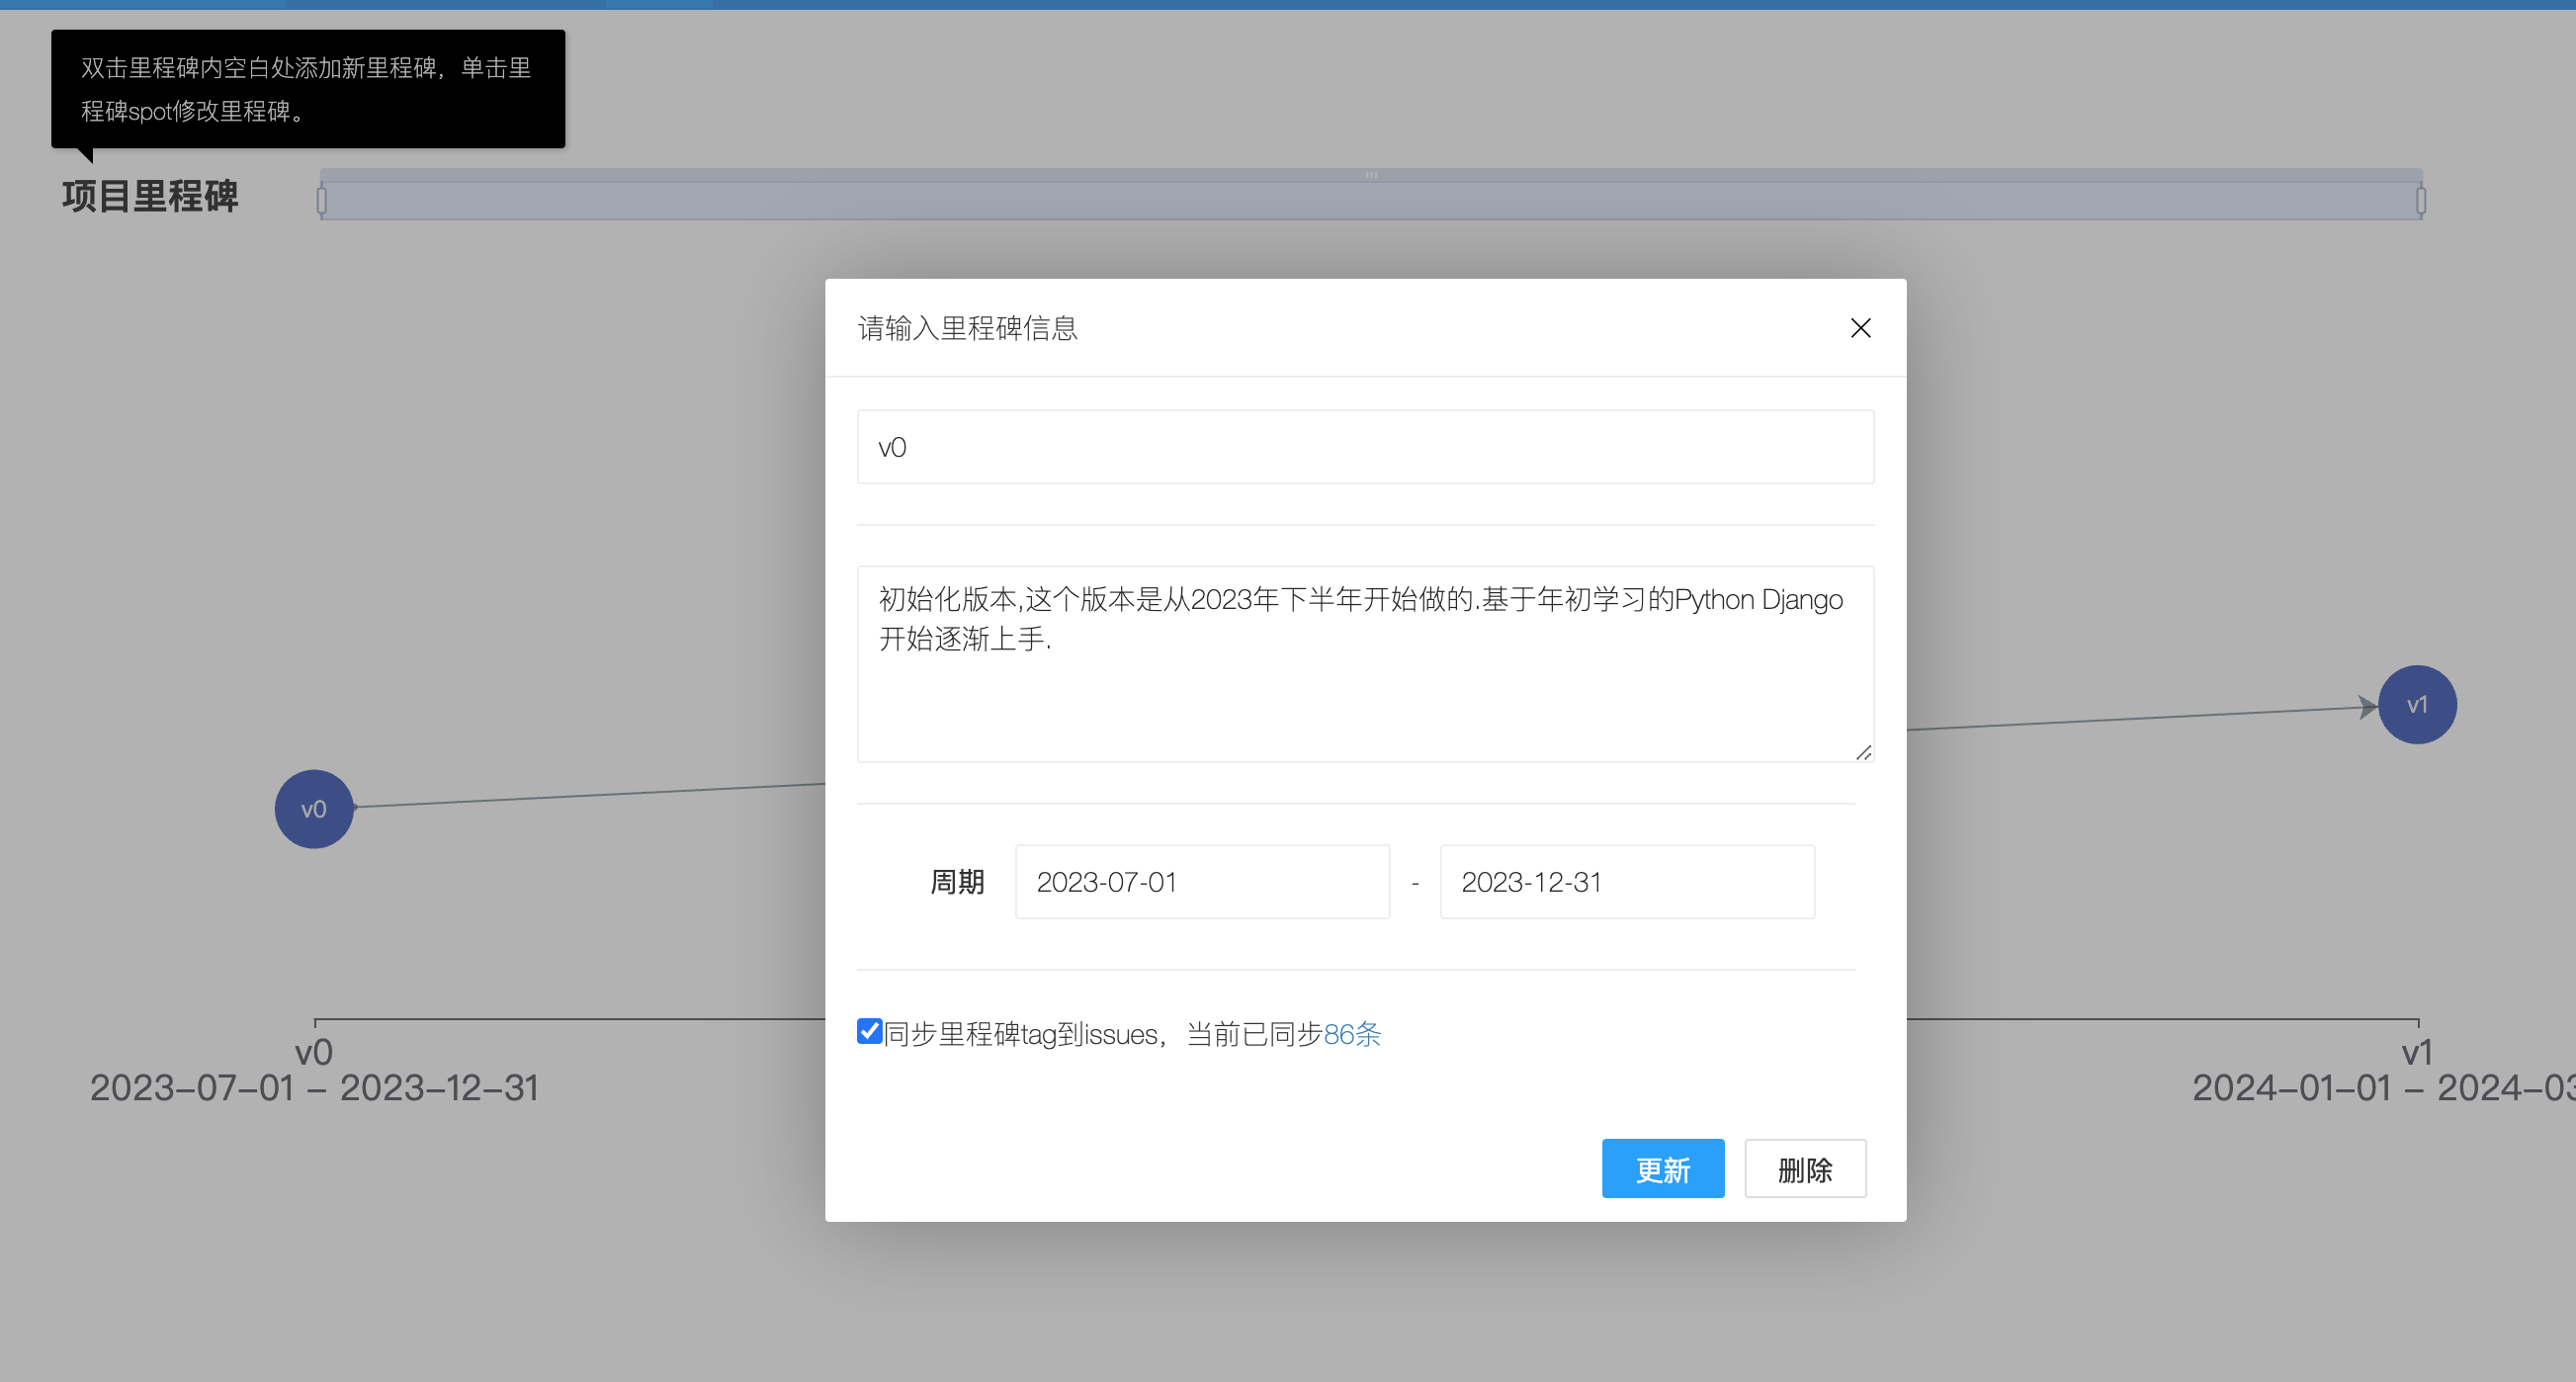Uncheck sync milestone tag to issues

point(869,1031)
